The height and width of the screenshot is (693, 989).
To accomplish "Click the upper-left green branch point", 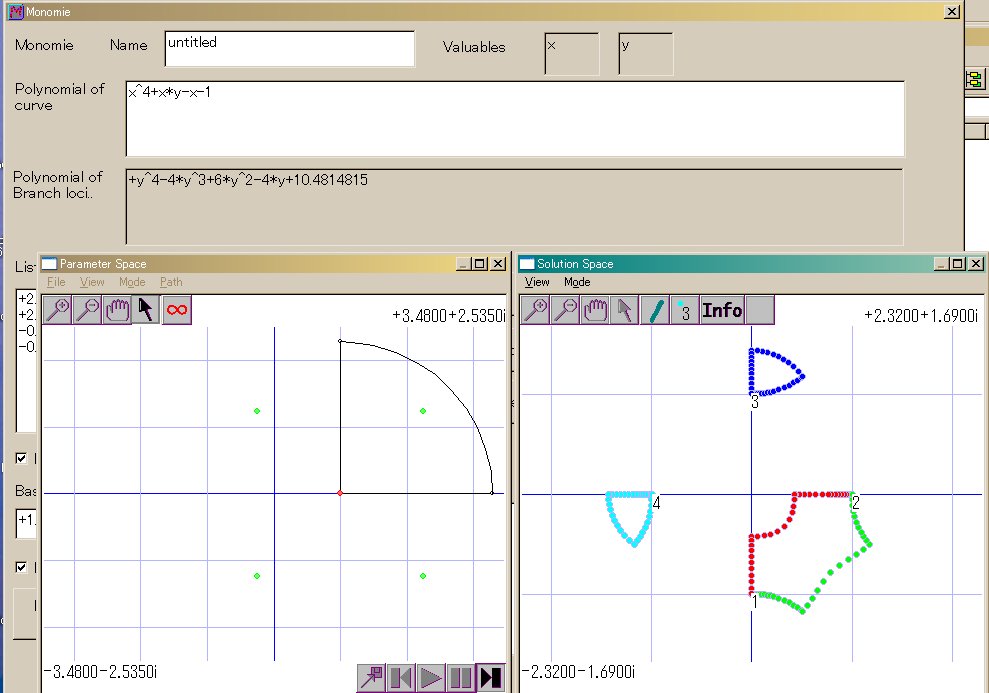I will [x=257, y=411].
